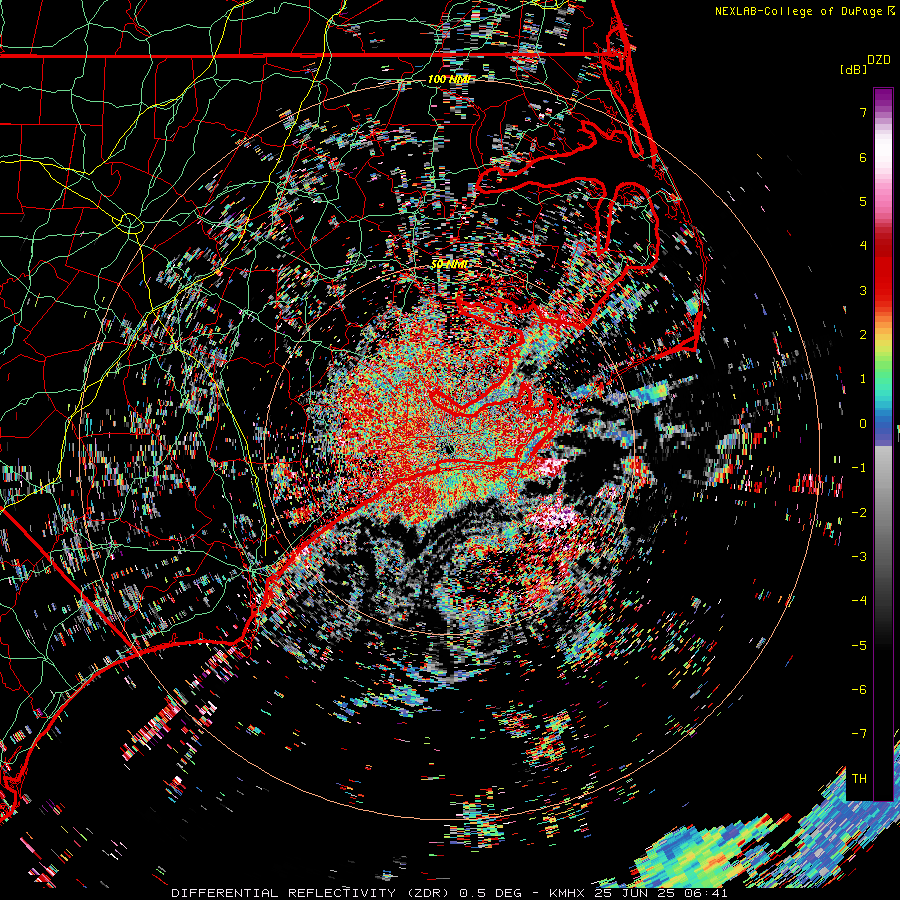Image resolution: width=900 pixels, height=900 pixels.
Task: Click the DZD legend title
Action: (x=879, y=60)
